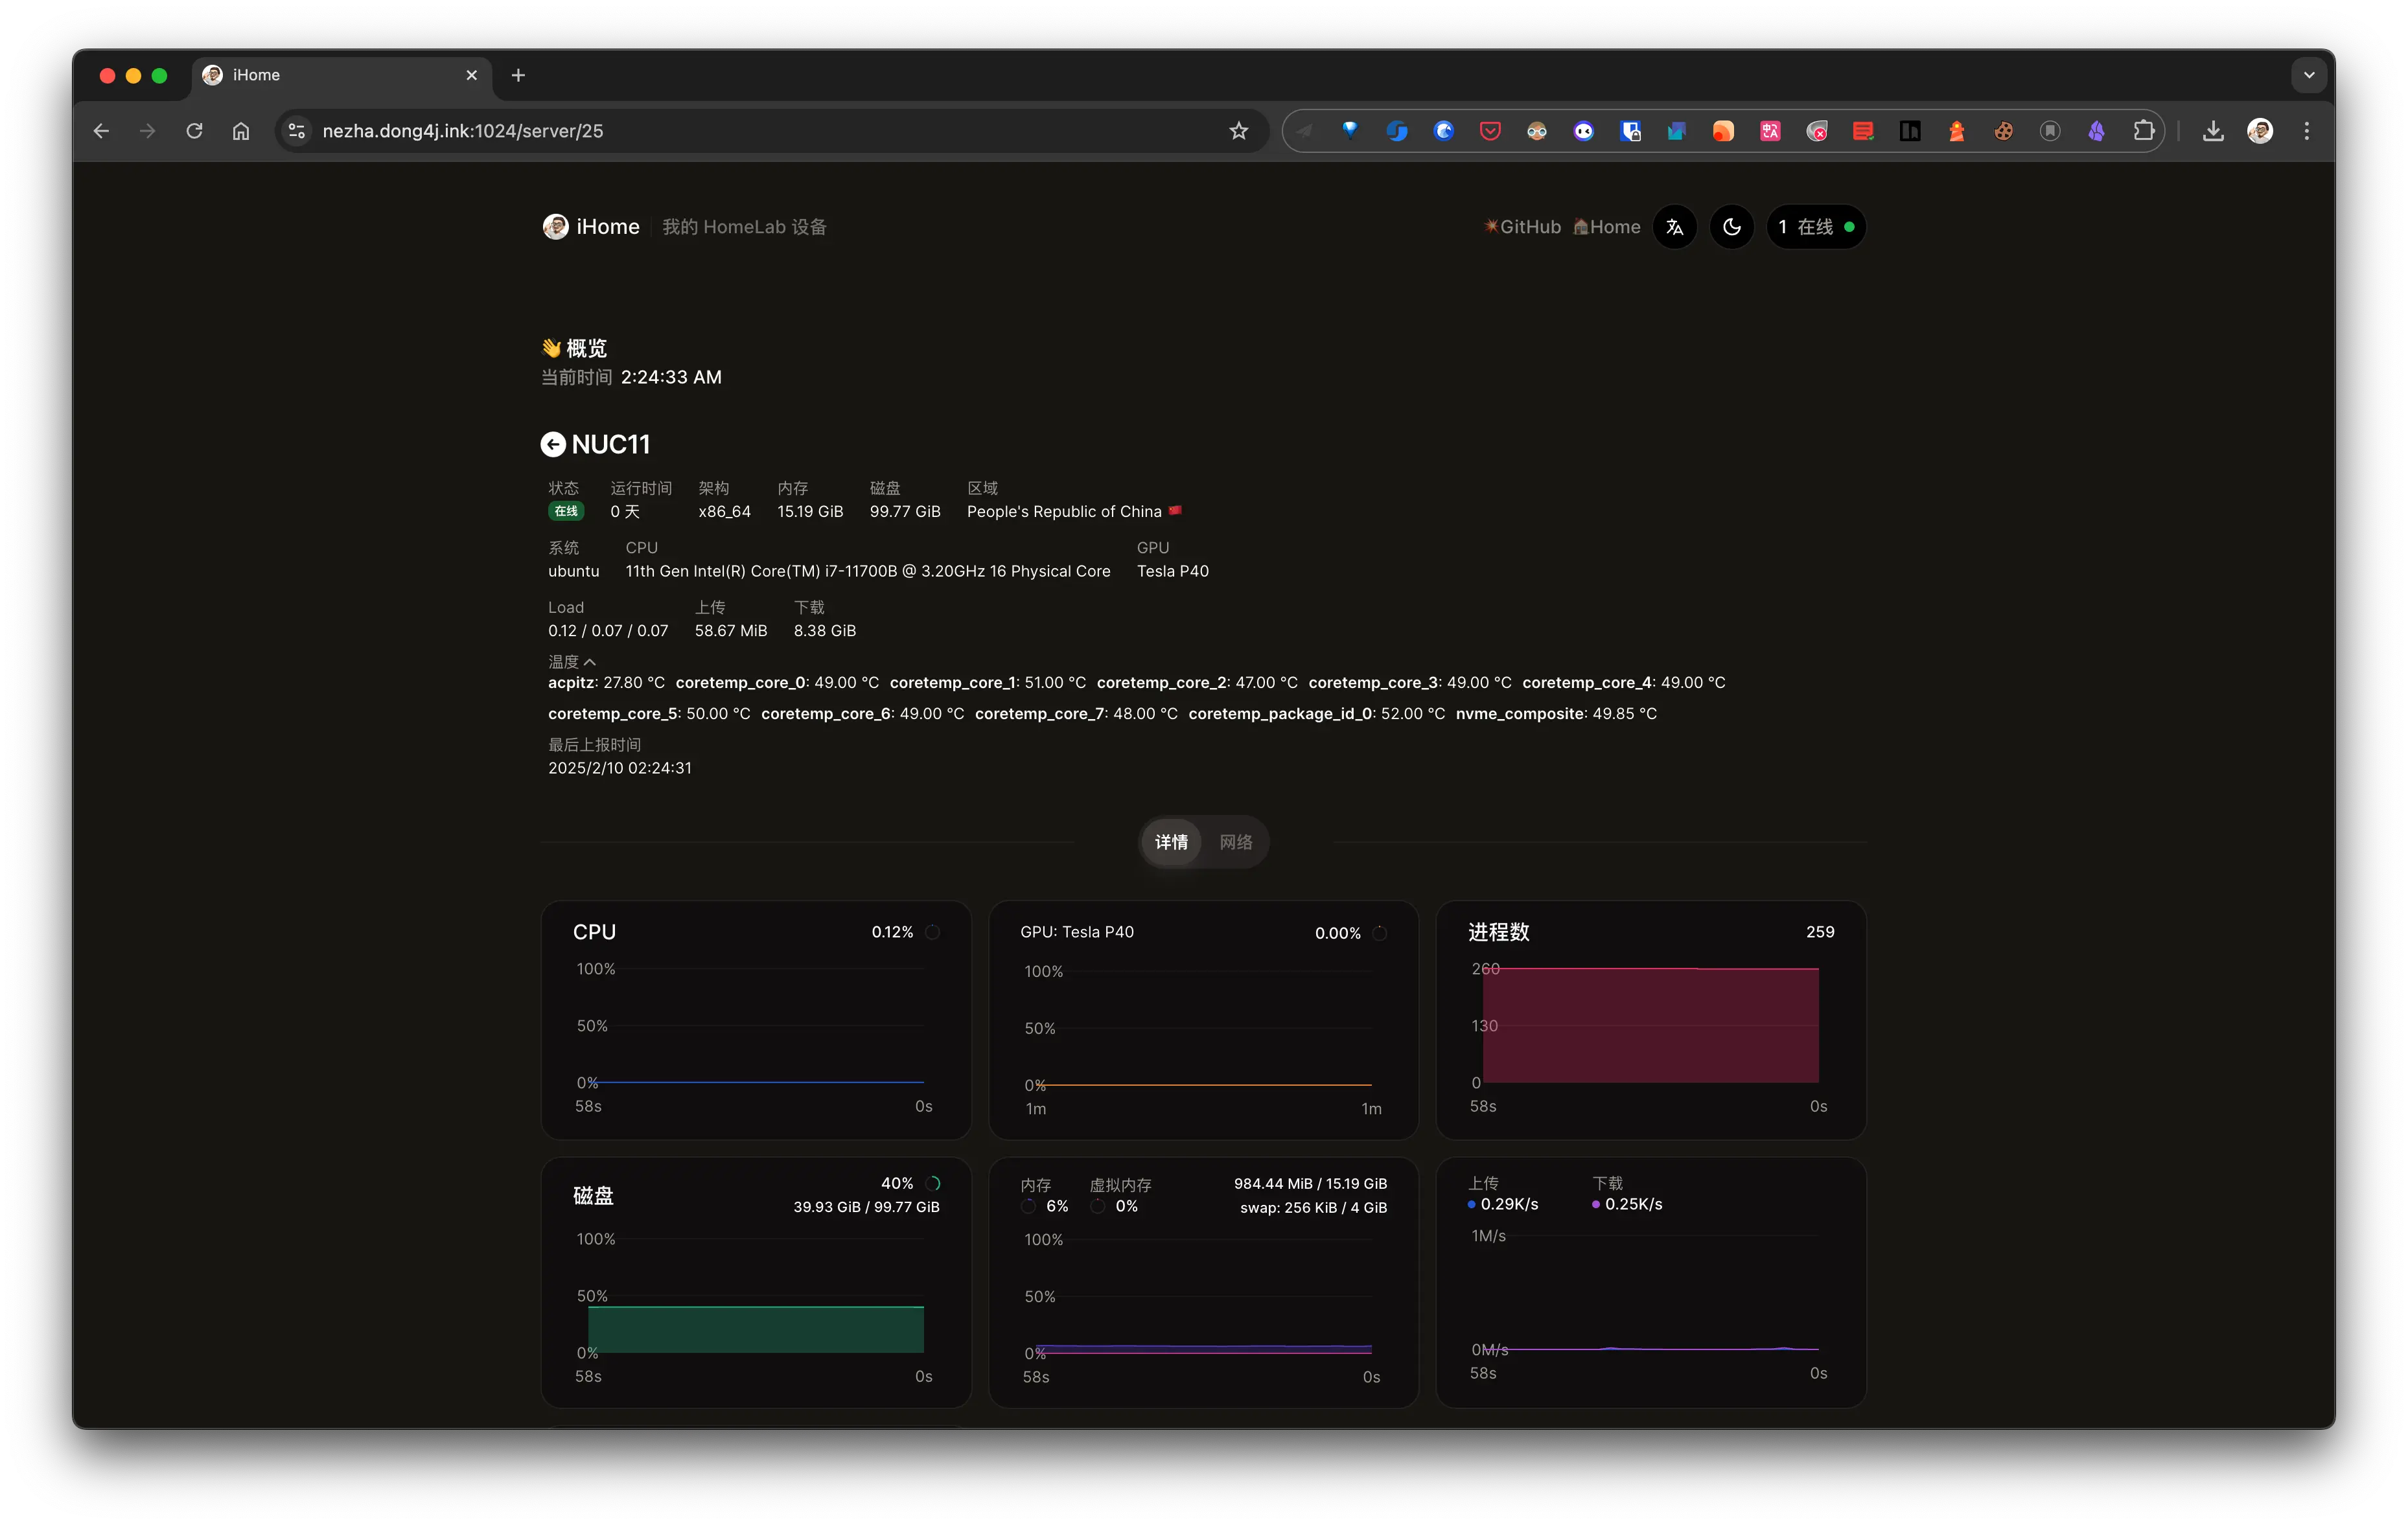Open the language switcher icon

click(1675, 227)
